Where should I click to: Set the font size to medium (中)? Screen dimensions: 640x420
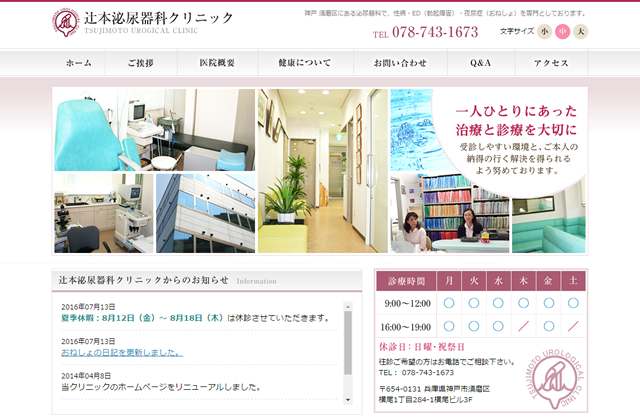[x=562, y=31]
